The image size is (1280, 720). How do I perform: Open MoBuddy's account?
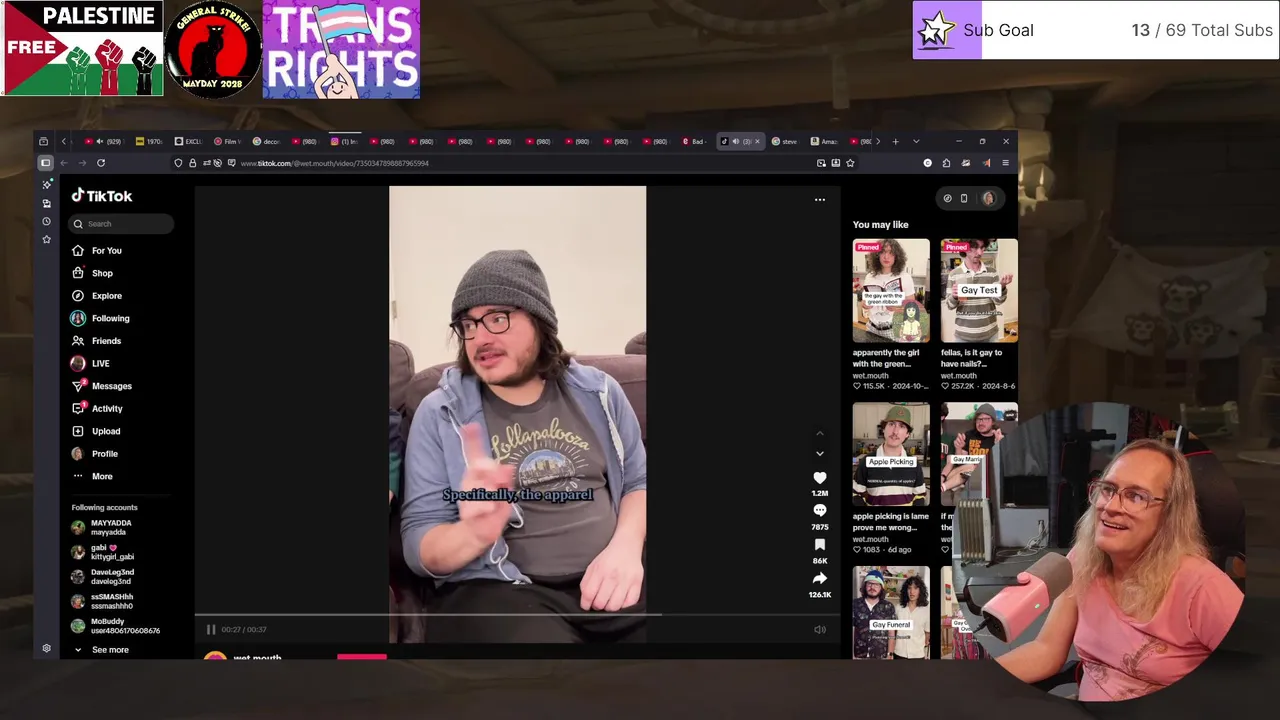click(115, 626)
